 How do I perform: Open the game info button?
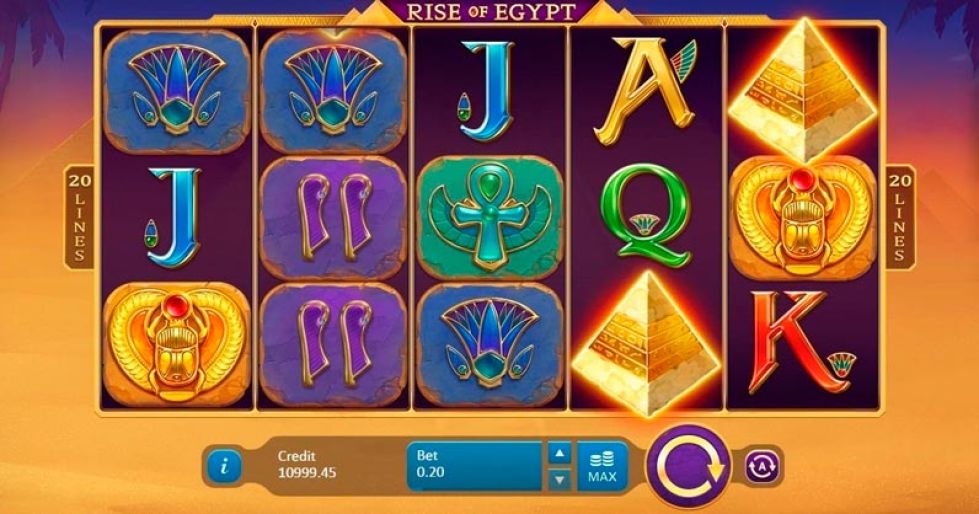click(x=224, y=465)
